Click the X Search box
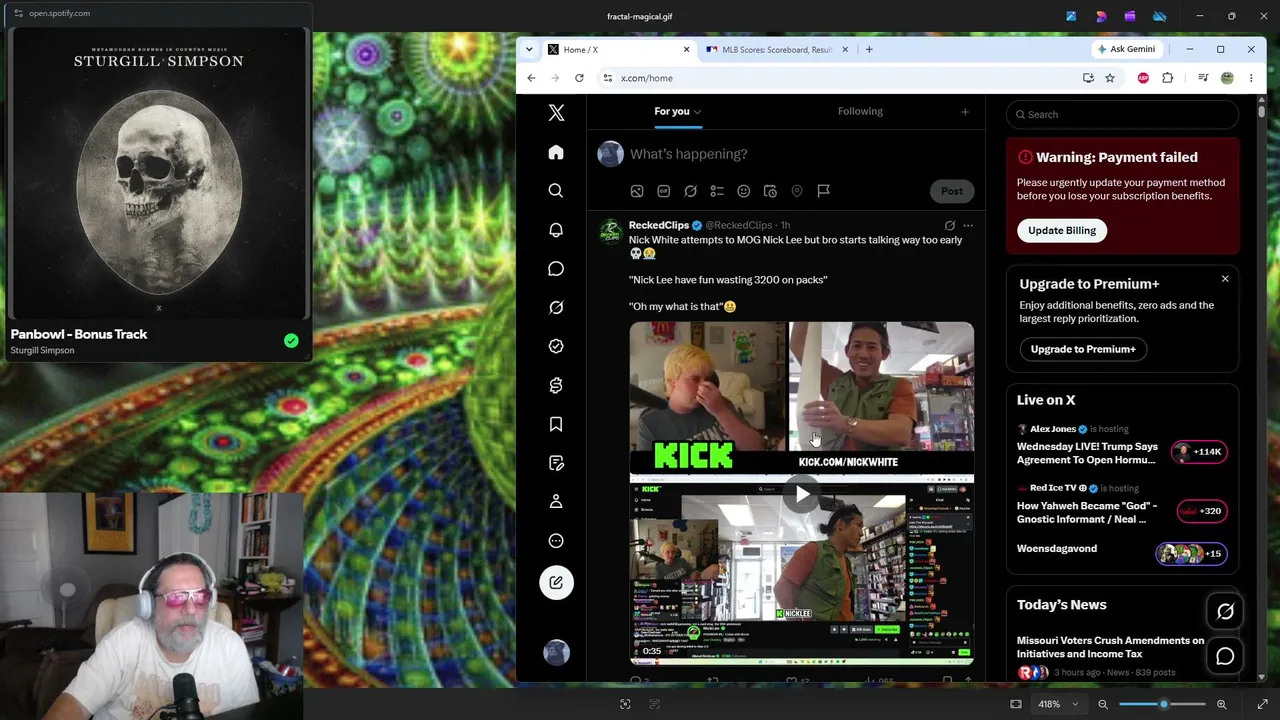 [1122, 114]
